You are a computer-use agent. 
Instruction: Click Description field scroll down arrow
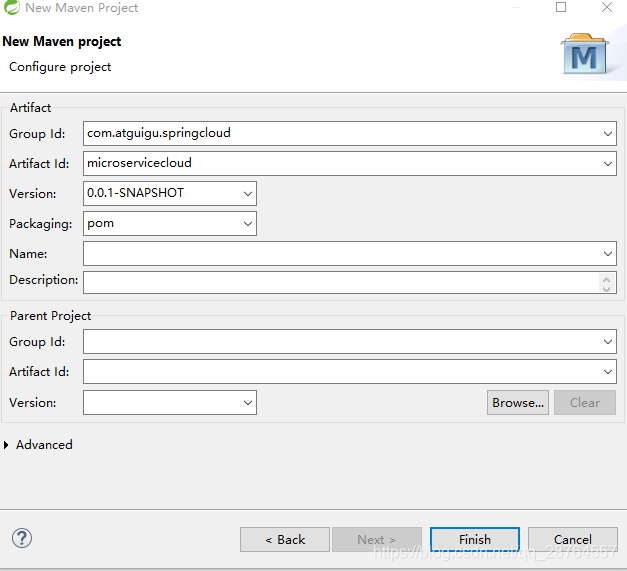coord(606,288)
